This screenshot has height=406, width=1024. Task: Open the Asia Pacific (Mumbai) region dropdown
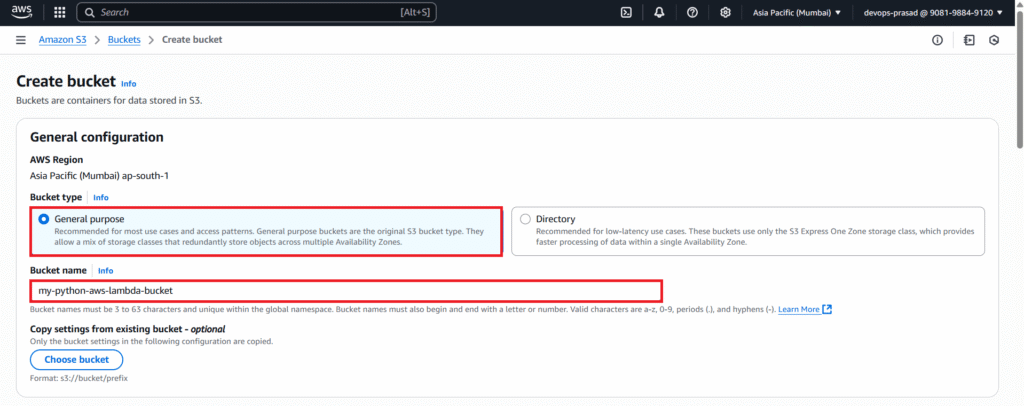(797, 12)
